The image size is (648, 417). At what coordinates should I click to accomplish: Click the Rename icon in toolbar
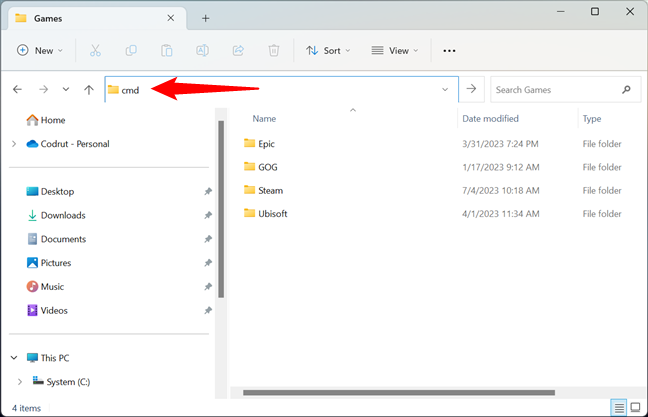tap(202, 50)
